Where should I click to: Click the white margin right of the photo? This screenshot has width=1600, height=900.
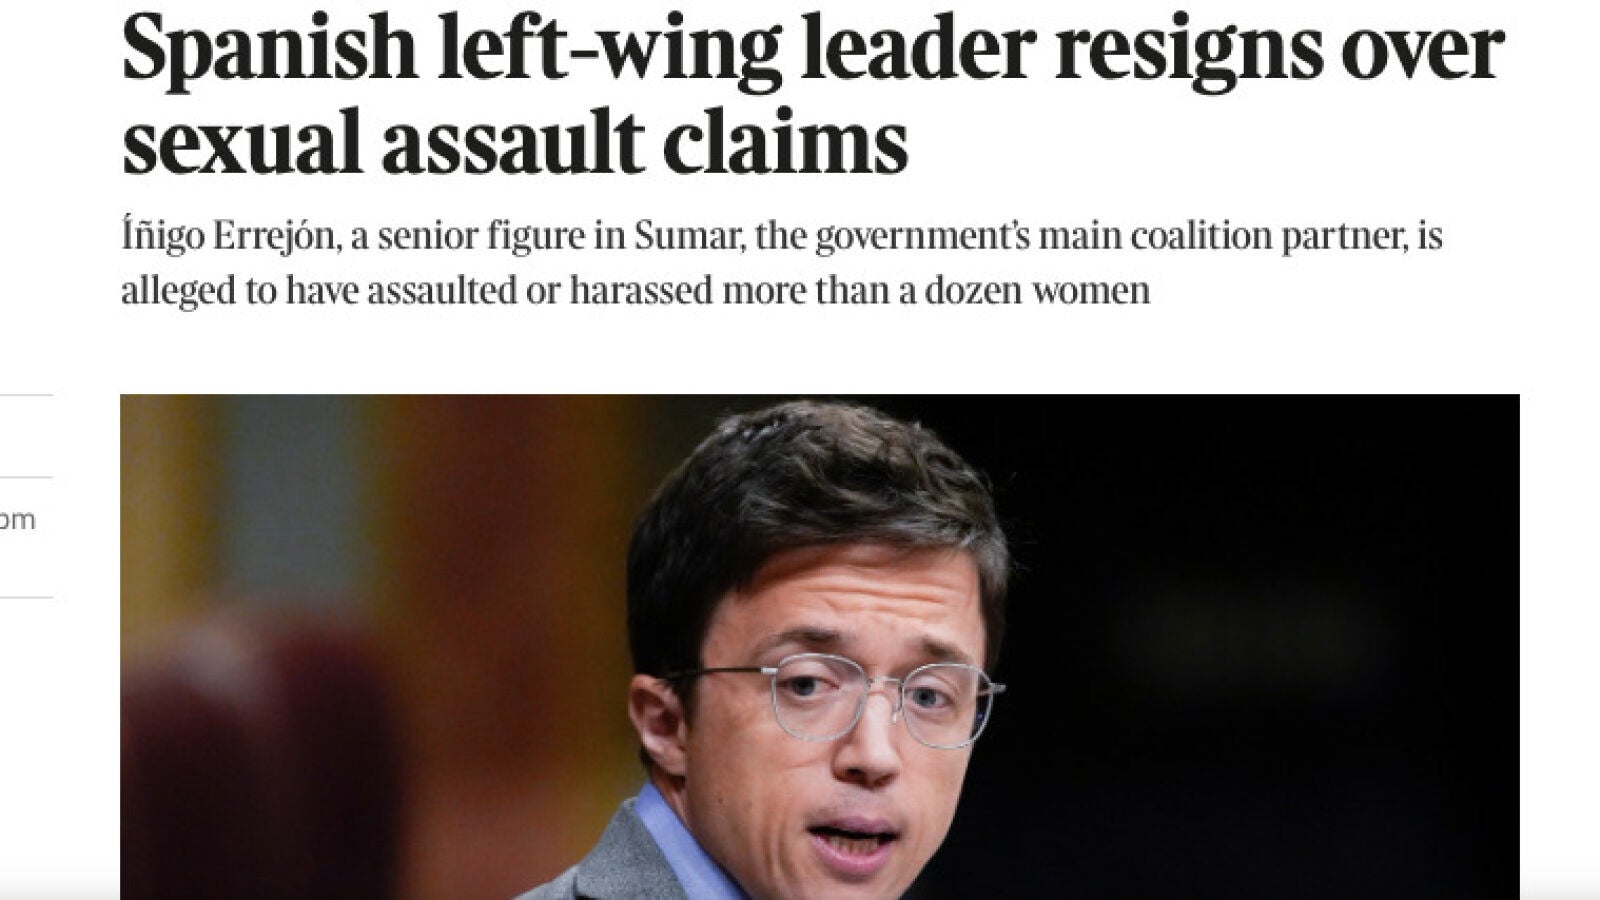tap(1560, 647)
